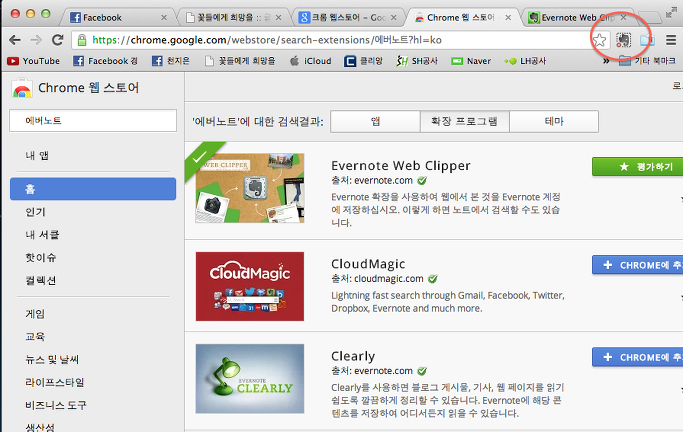Viewport: 683px width, 432px height.
Task: Reload the page with the refresh icon
Action: (57, 40)
